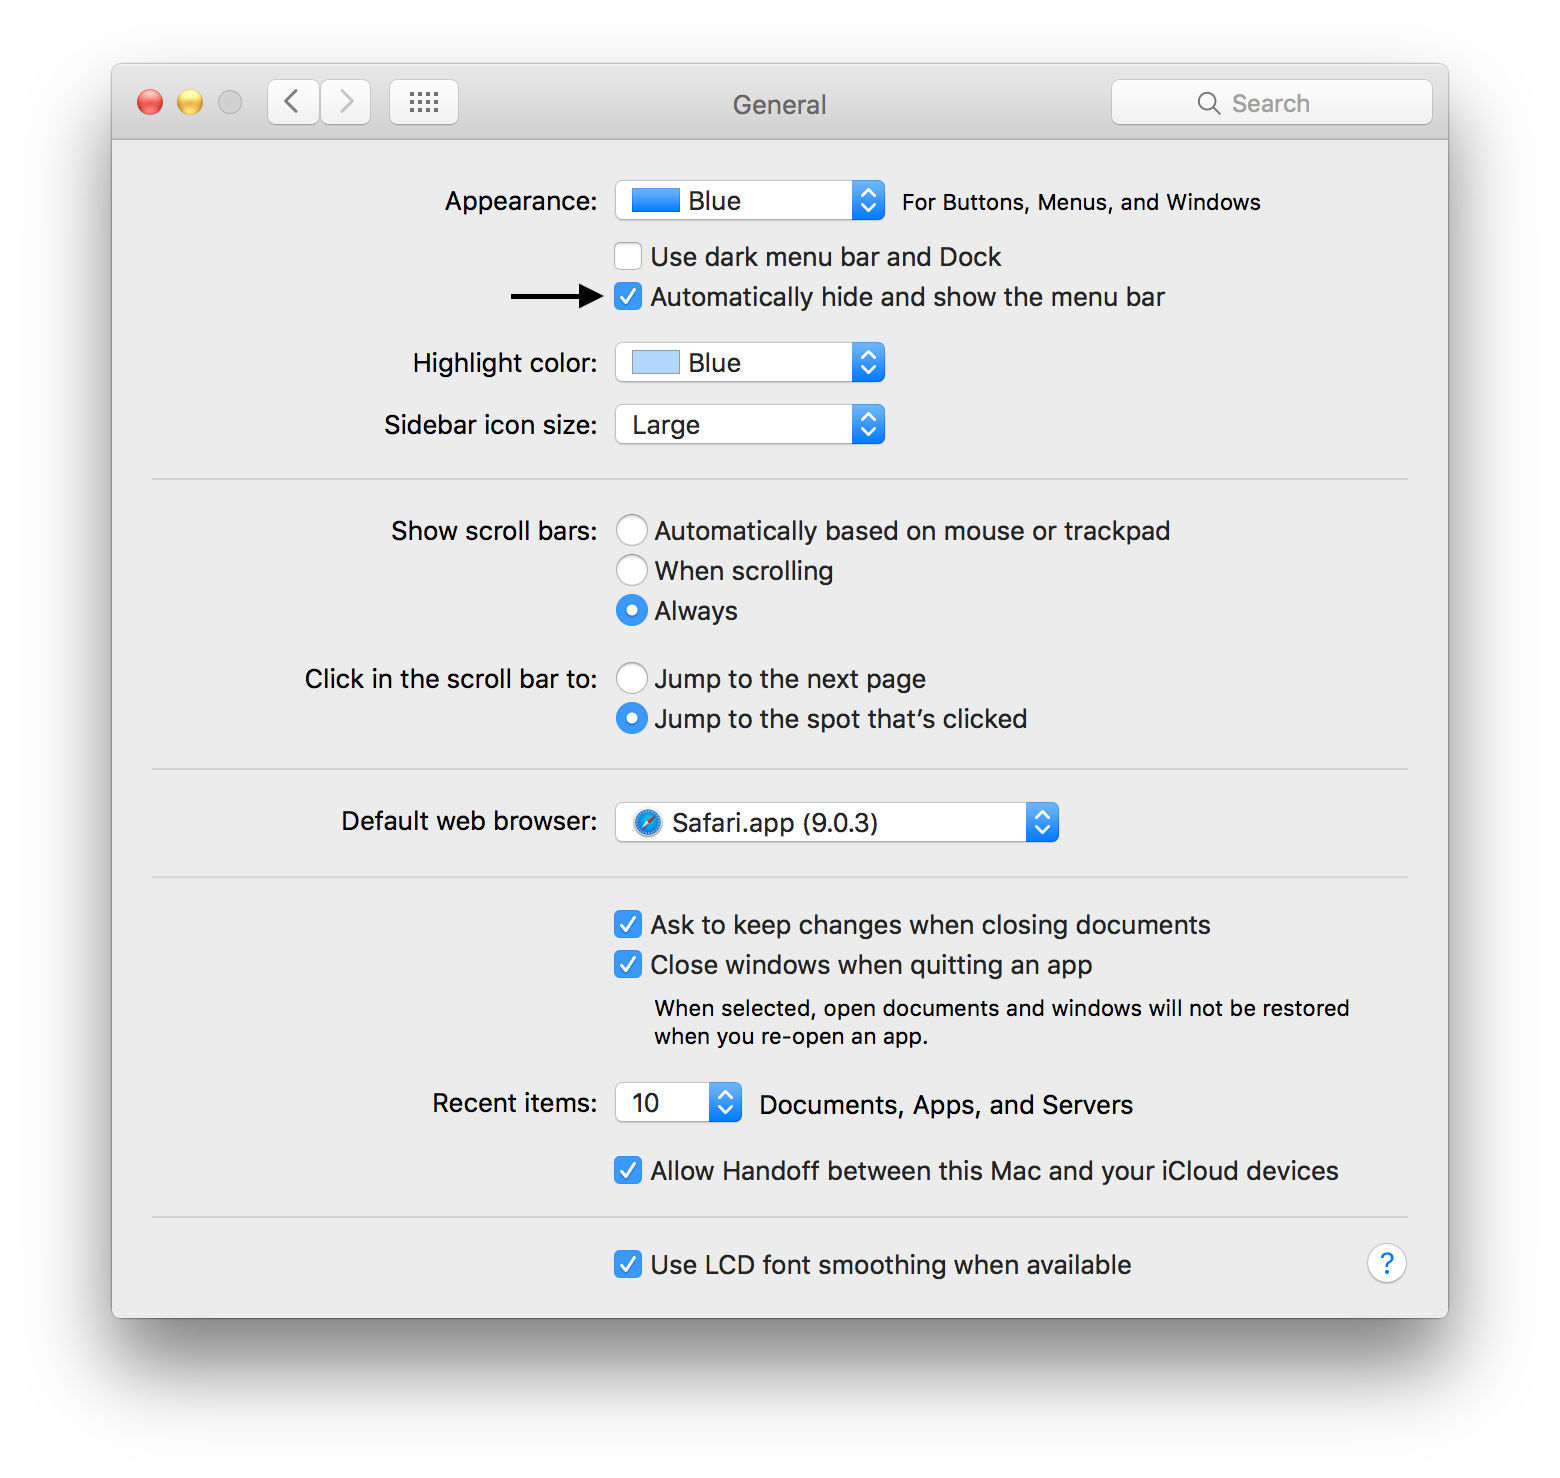Open the help question mark button
The image size is (1560, 1478).
pos(1386,1264)
